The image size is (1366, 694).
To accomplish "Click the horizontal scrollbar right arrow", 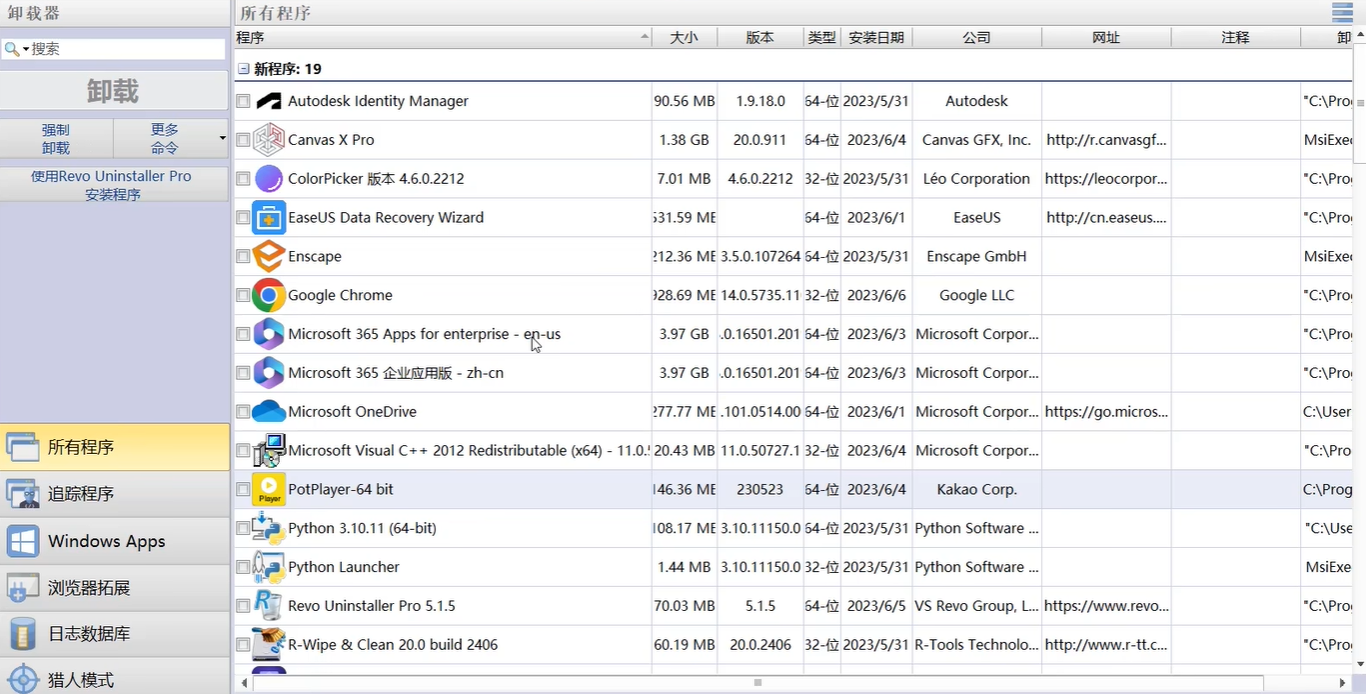I will coord(1342,683).
